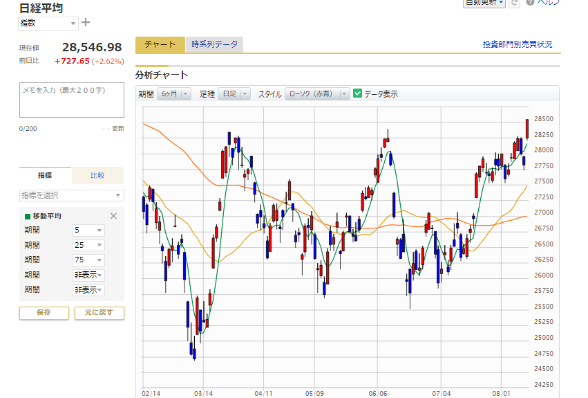Image resolution: width=588 pixels, height=398 pixels.
Task: Switch to the チャート tab
Action: point(160,45)
